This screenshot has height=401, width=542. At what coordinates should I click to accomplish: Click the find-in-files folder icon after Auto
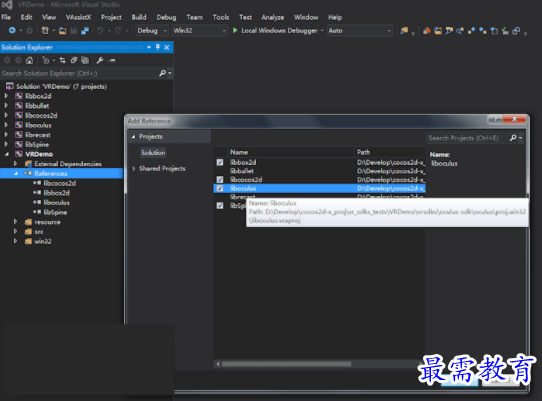click(x=404, y=31)
